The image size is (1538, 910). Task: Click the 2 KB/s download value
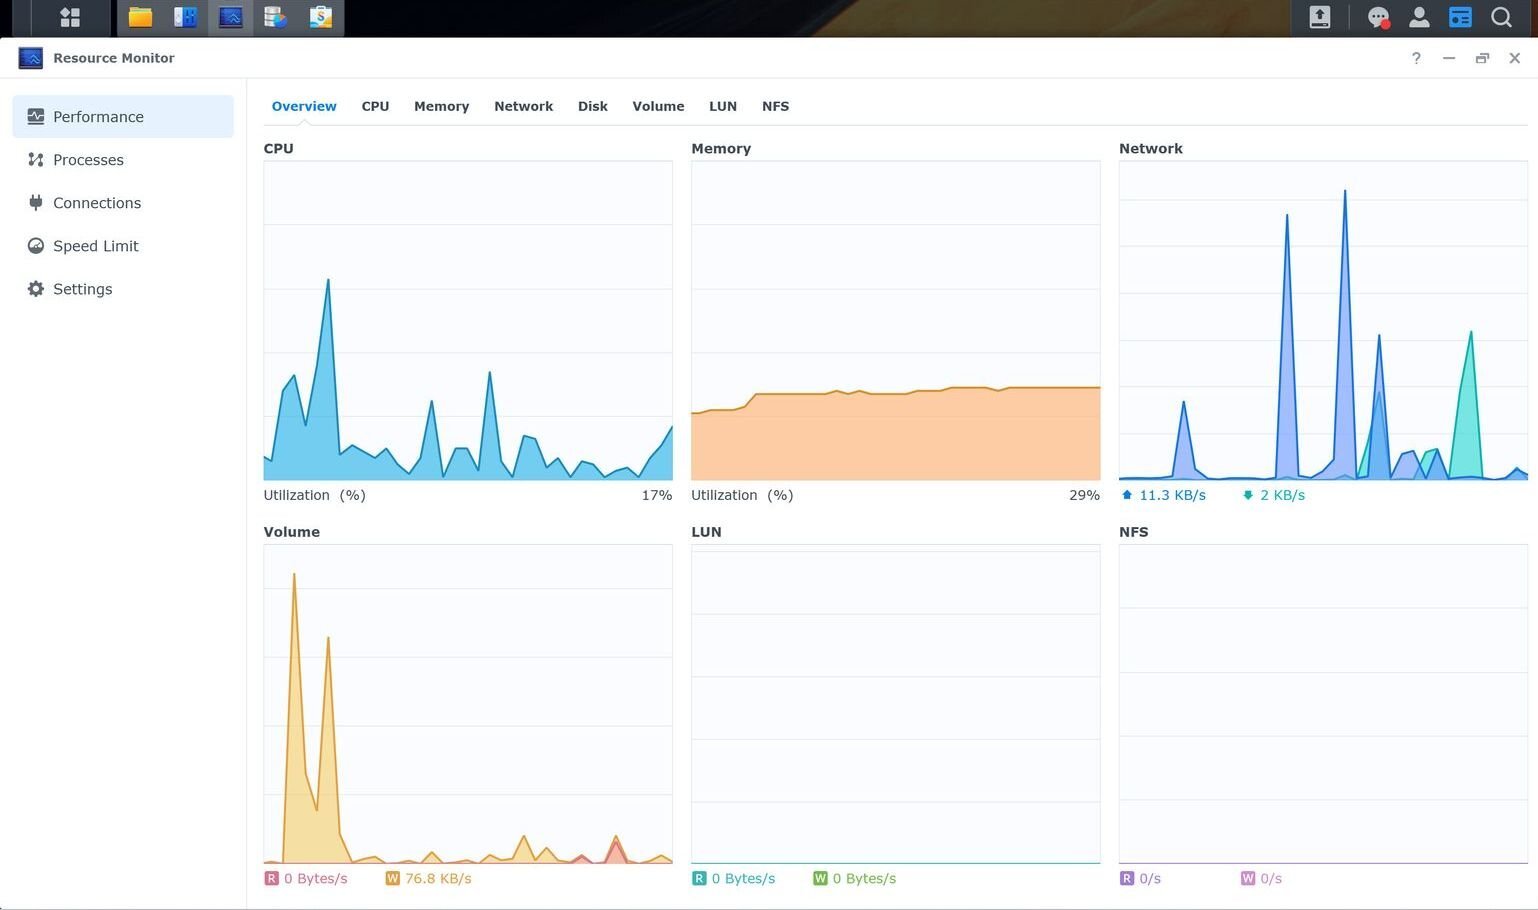(1282, 495)
